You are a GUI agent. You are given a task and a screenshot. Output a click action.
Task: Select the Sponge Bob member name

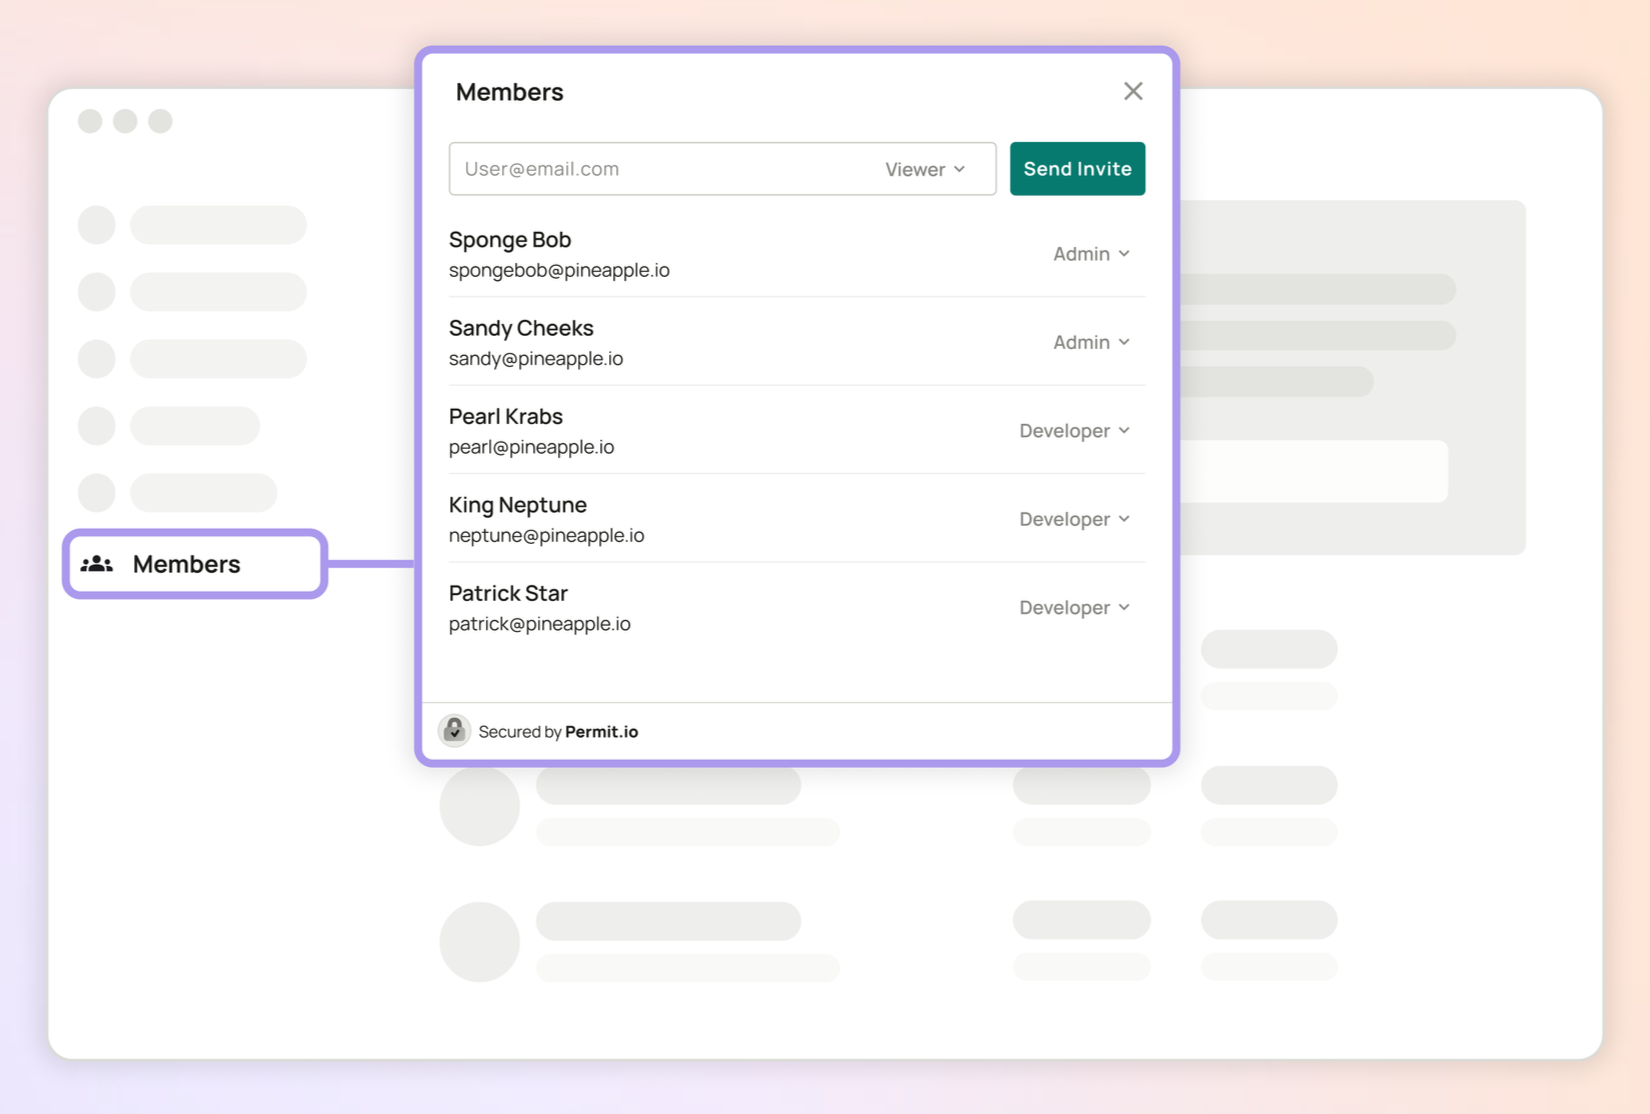click(x=510, y=240)
